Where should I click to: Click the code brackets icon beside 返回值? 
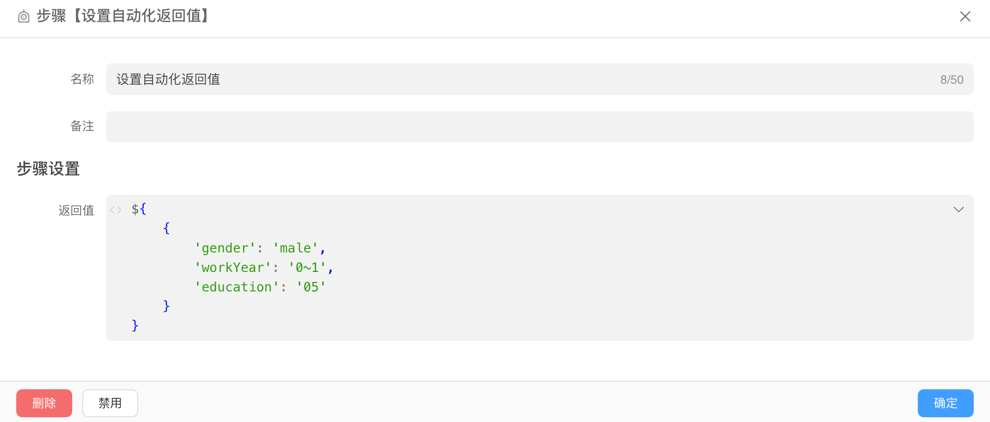(116, 210)
